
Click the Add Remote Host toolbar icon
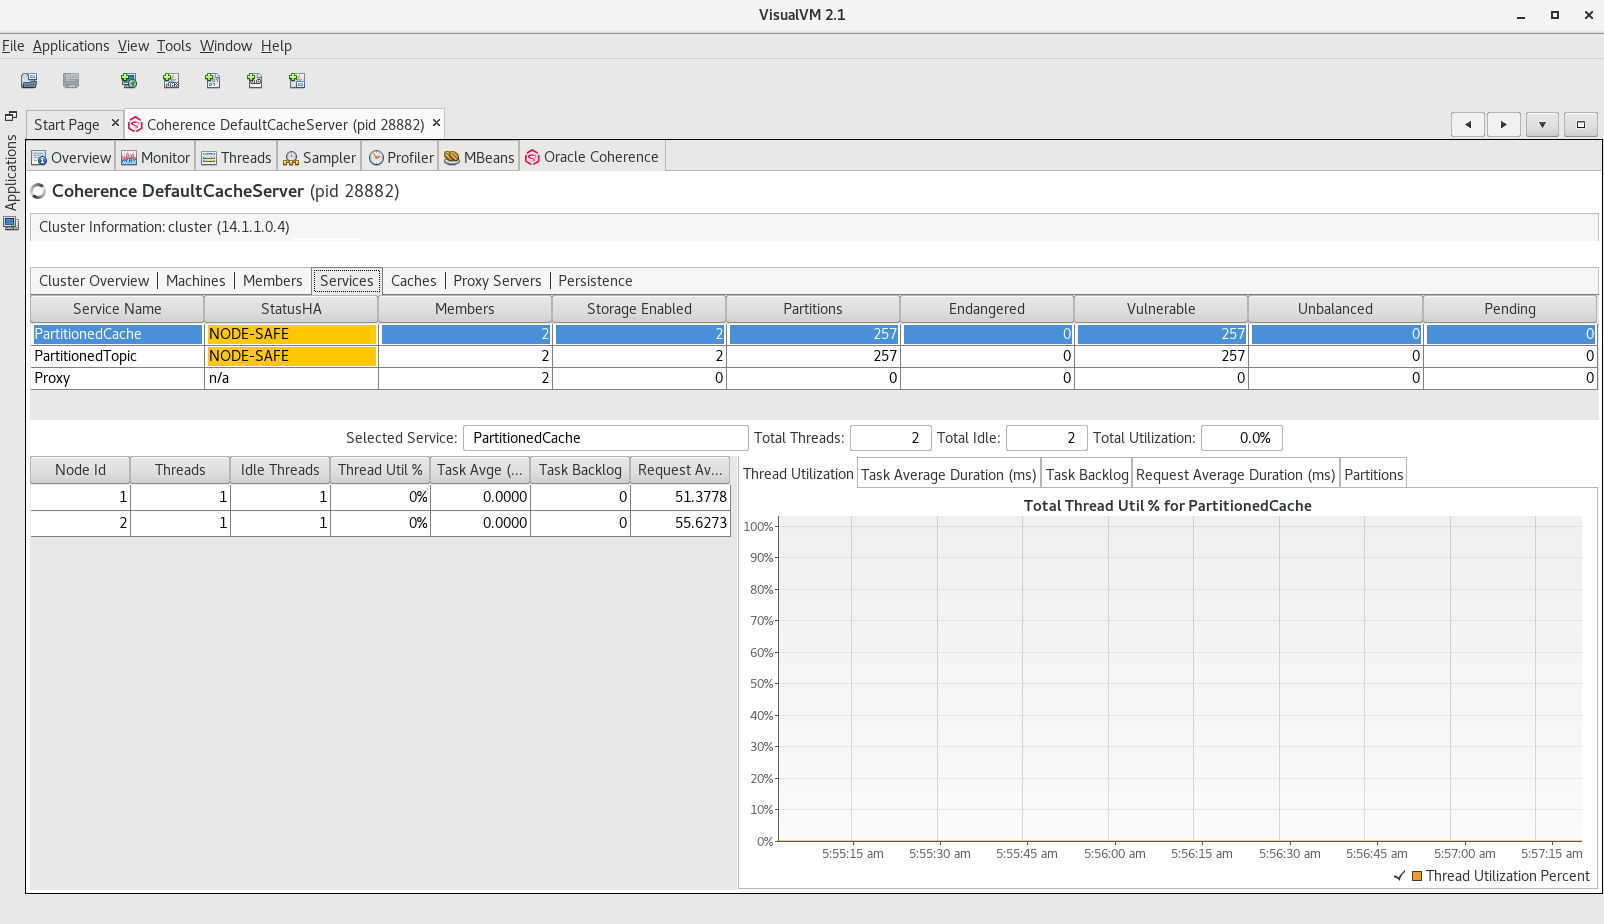129,81
